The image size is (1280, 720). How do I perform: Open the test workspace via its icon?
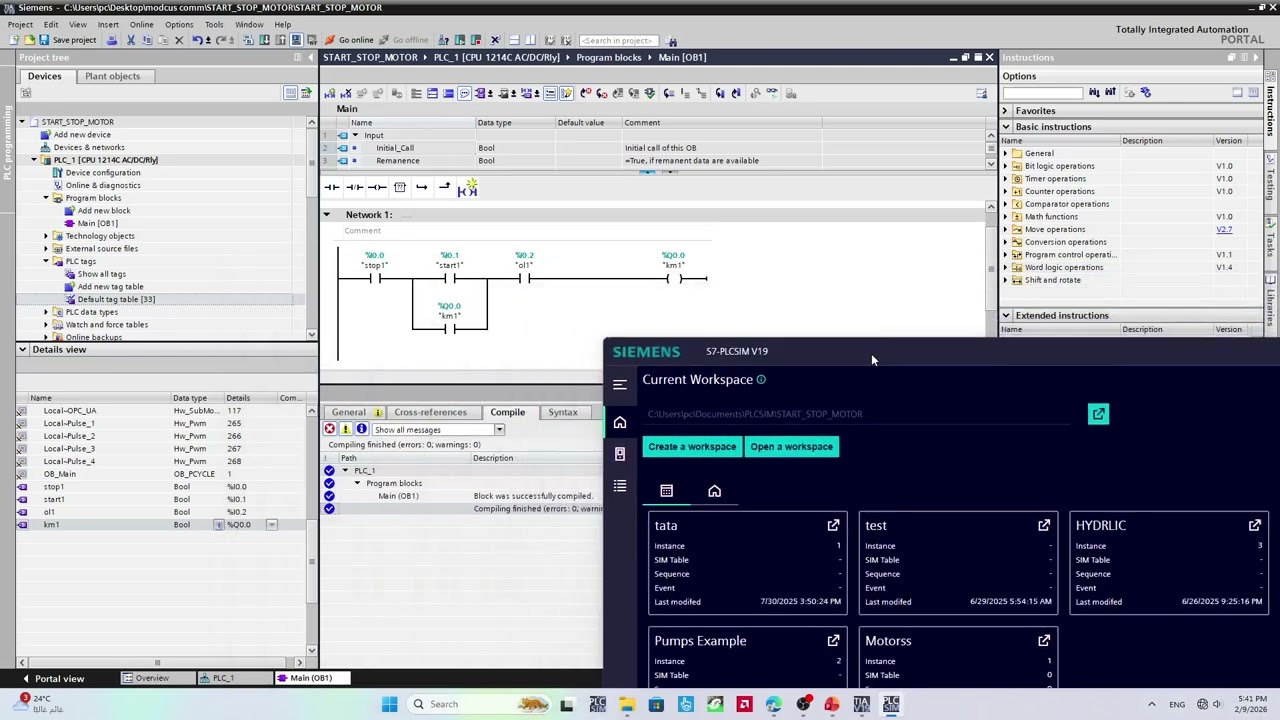point(1044,525)
